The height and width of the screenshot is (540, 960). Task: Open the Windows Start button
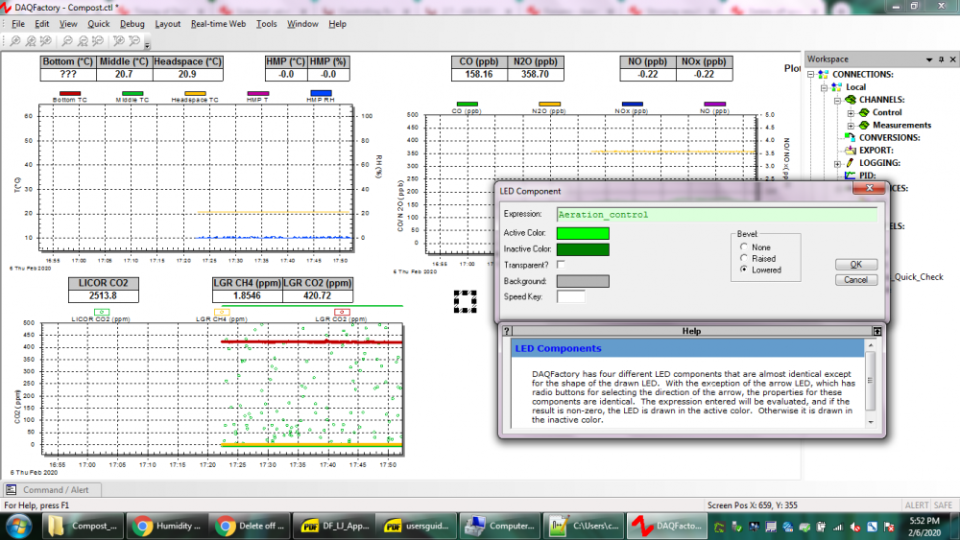[20, 526]
